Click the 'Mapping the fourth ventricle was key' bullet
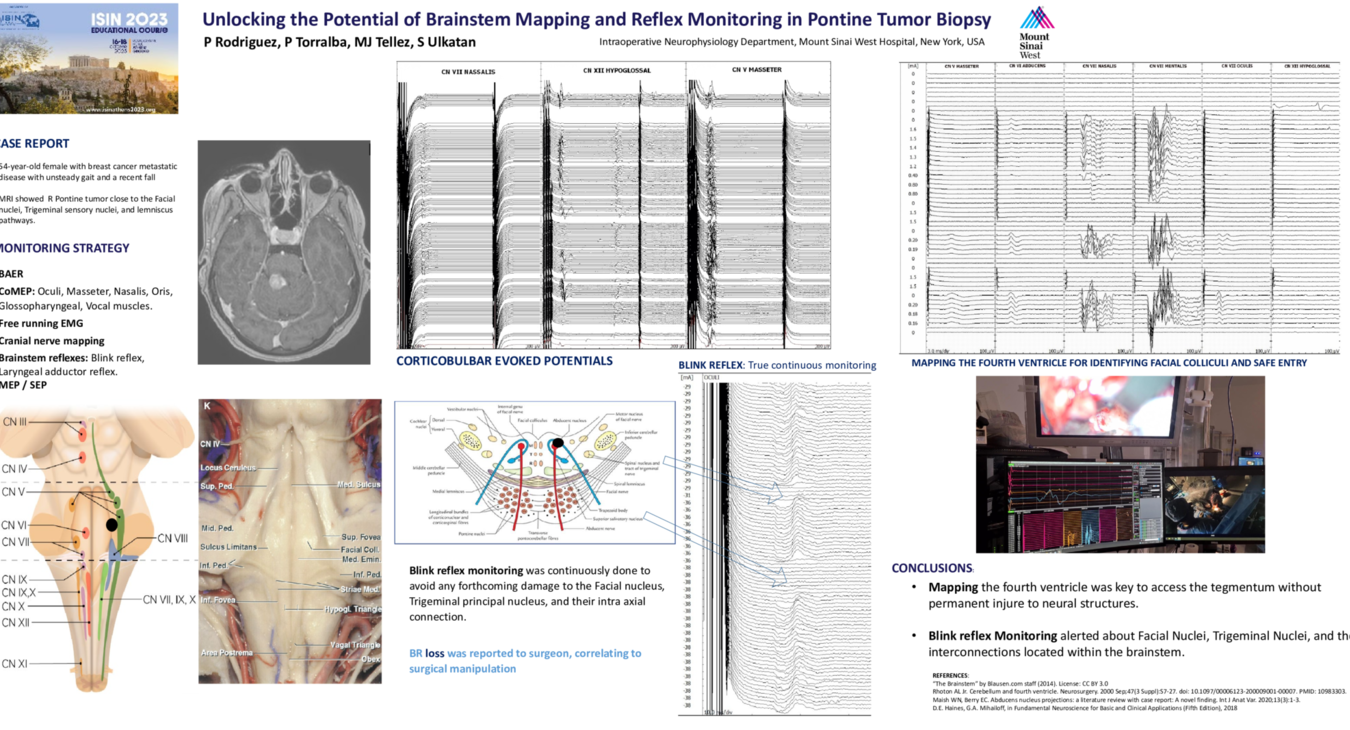 [x=1125, y=595]
